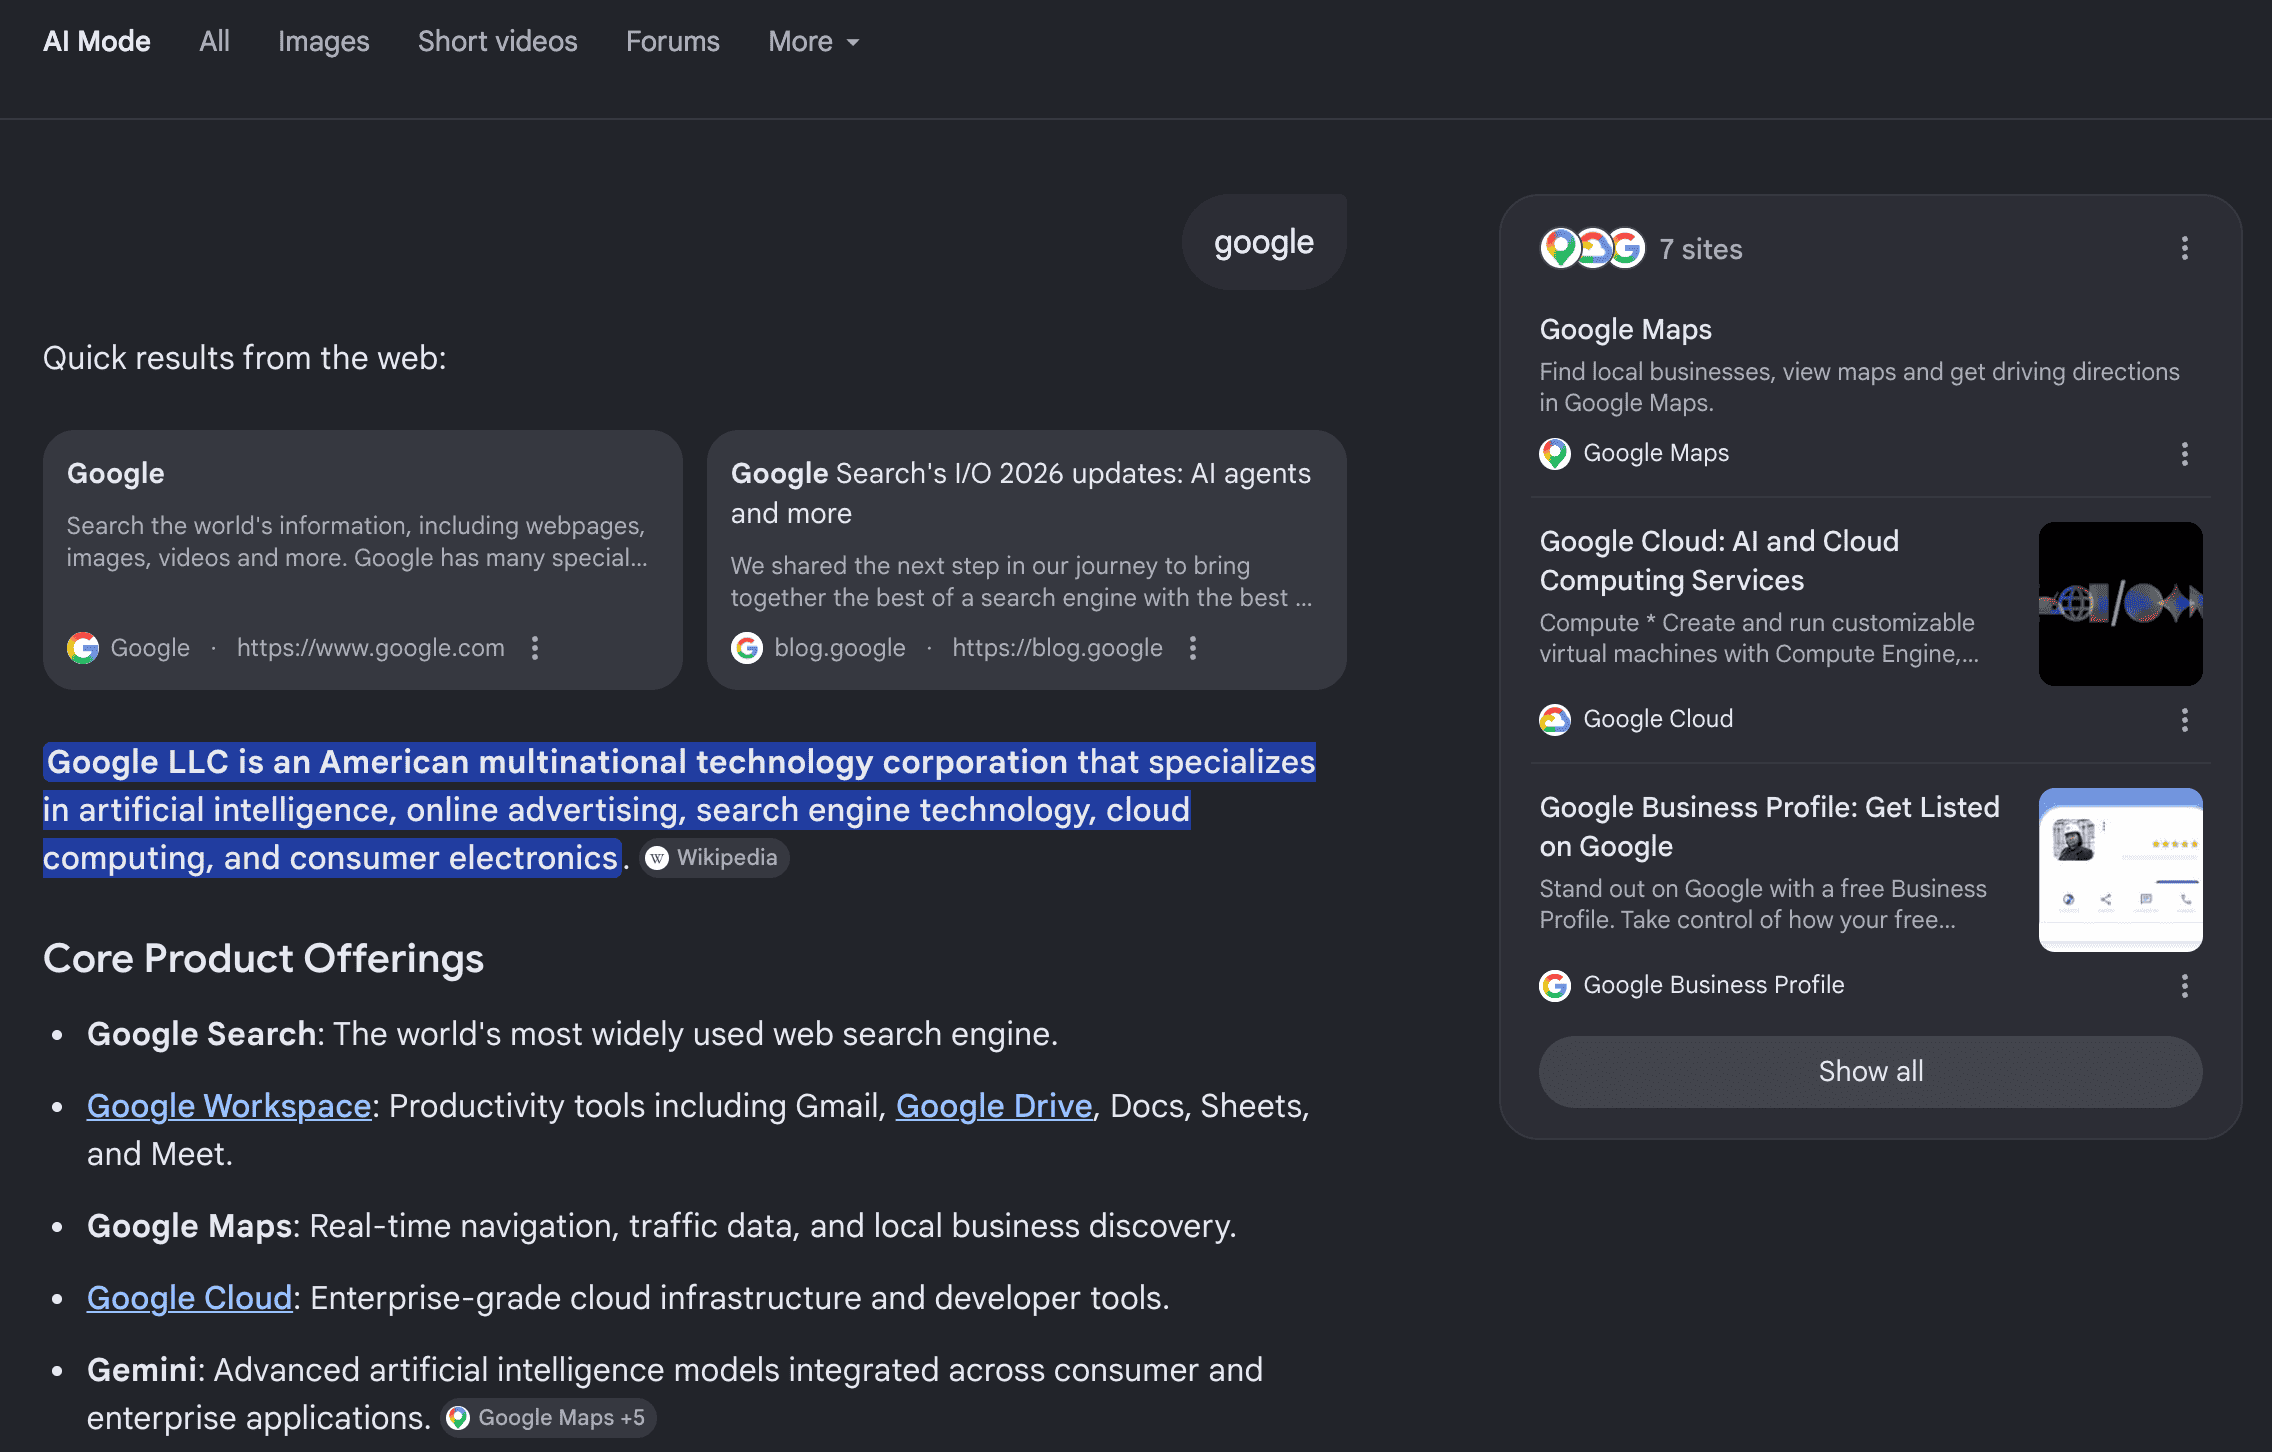The width and height of the screenshot is (2272, 1452).
Task: Open Google Cloud: AI and Cloud Computing Services
Action: (1719, 560)
